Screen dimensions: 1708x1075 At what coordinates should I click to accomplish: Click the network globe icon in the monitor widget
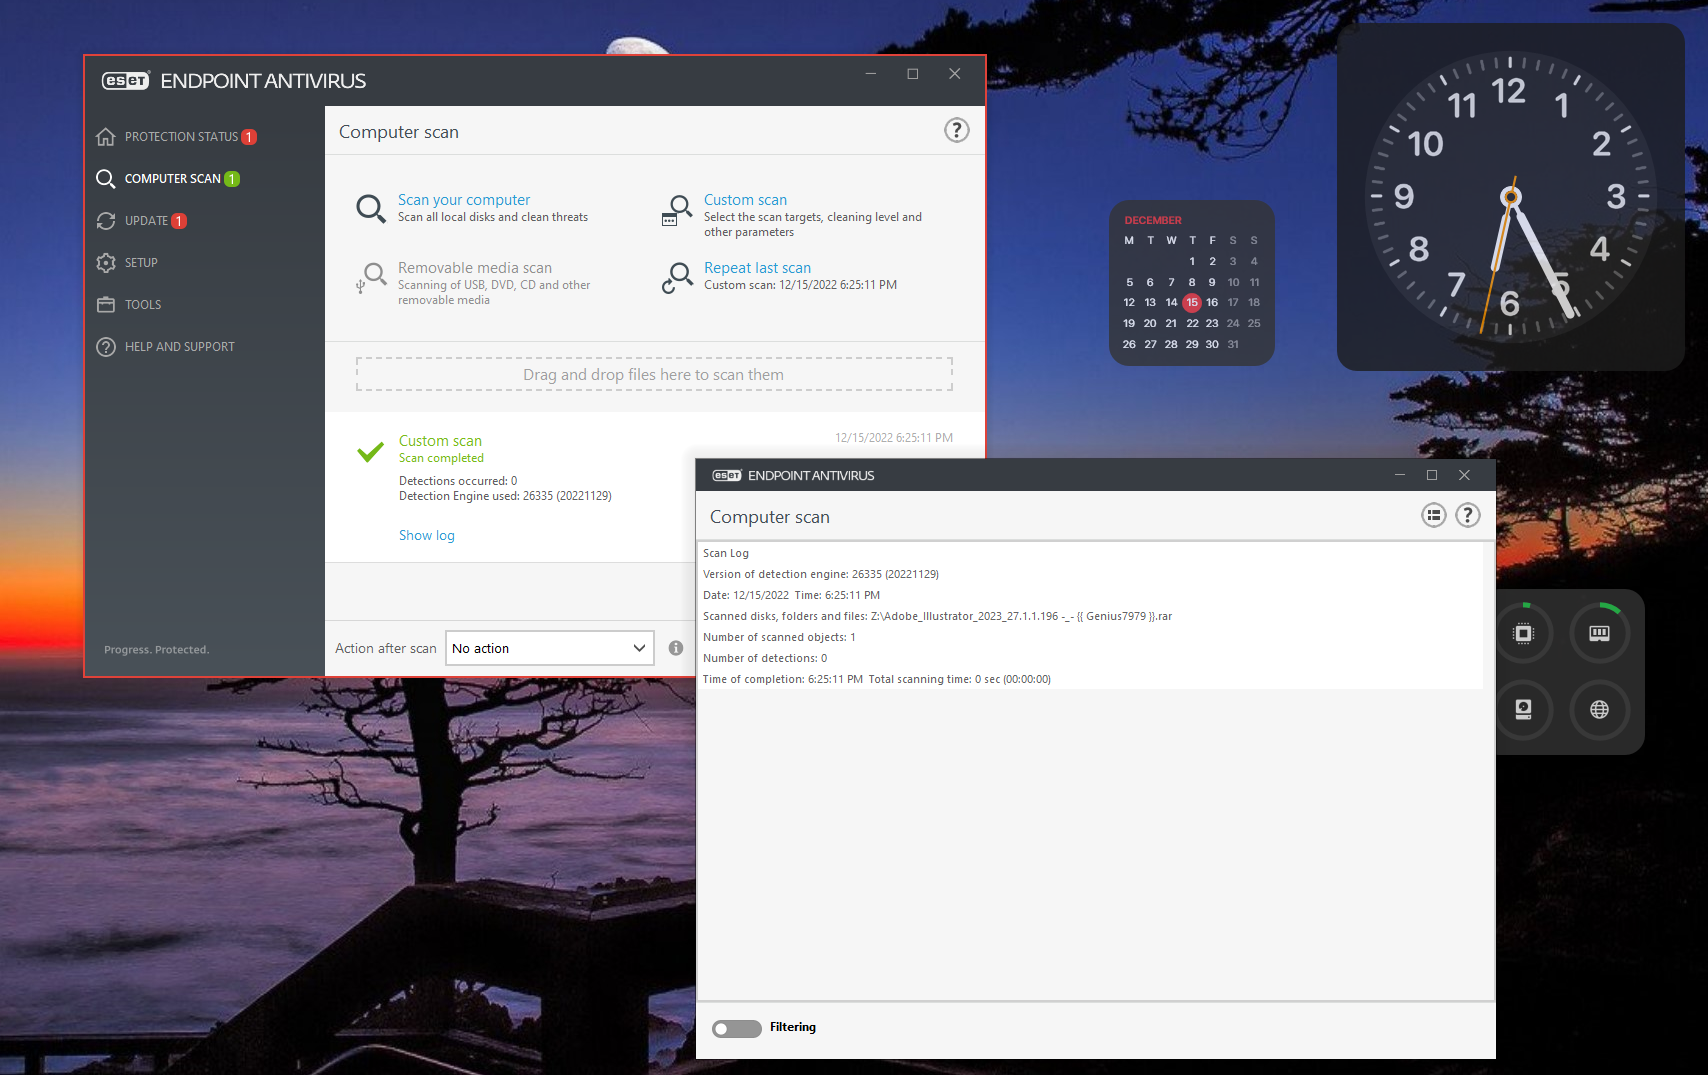[x=1600, y=710]
